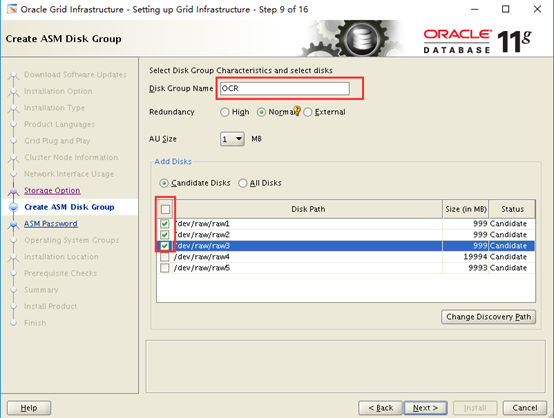Screen dimensions: 554x418
Task: Click the empty message area box
Action: tap(346, 366)
